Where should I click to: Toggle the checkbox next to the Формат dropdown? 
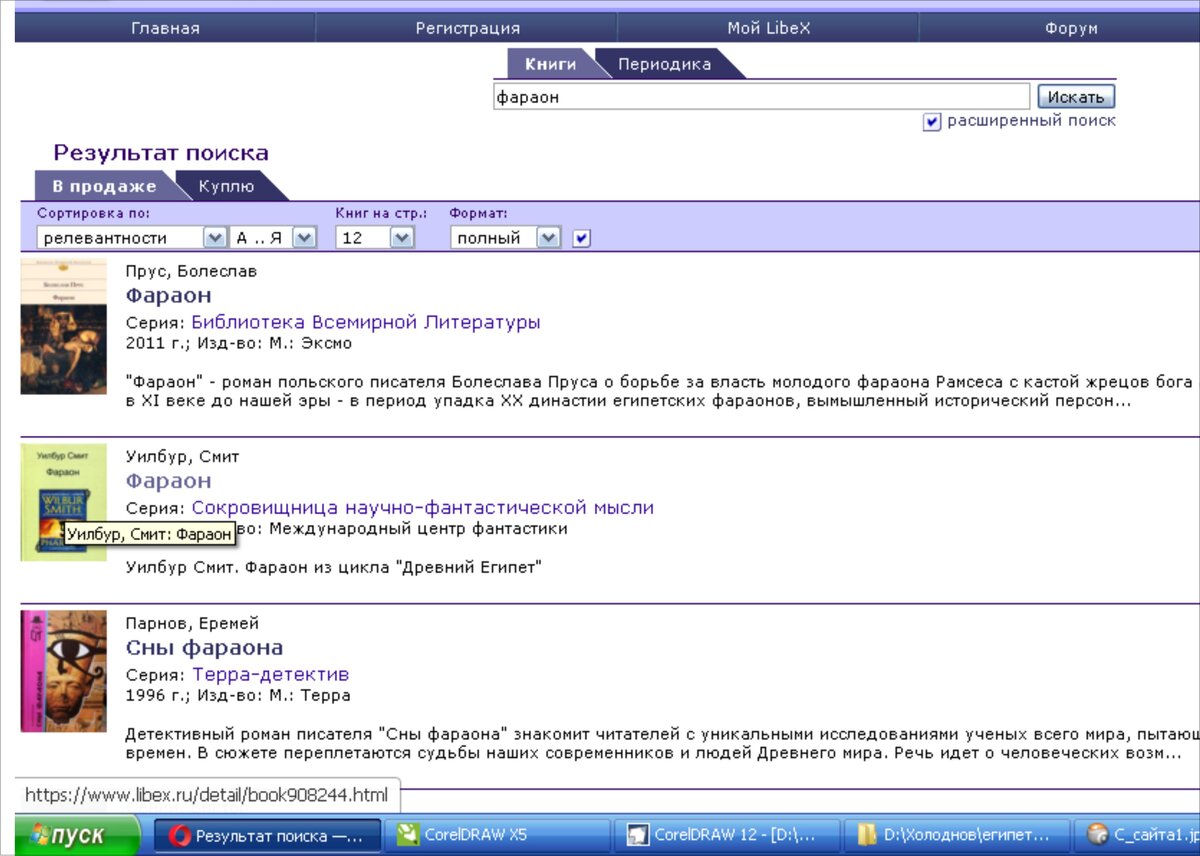pyautogui.click(x=582, y=238)
